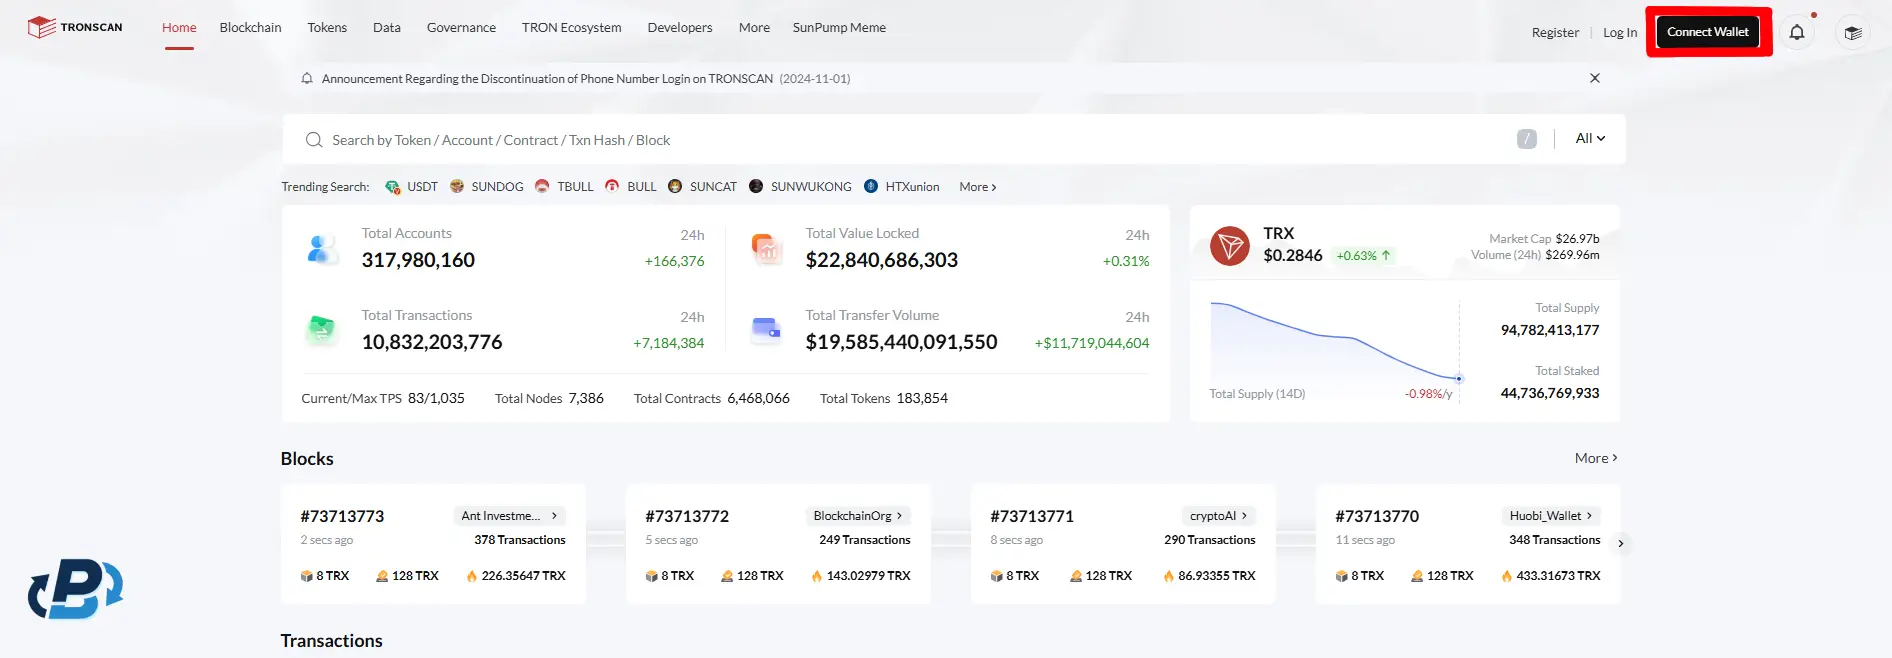This screenshot has height=658, width=1892.
Task: Click the Log In link
Action: pyautogui.click(x=1620, y=33)
